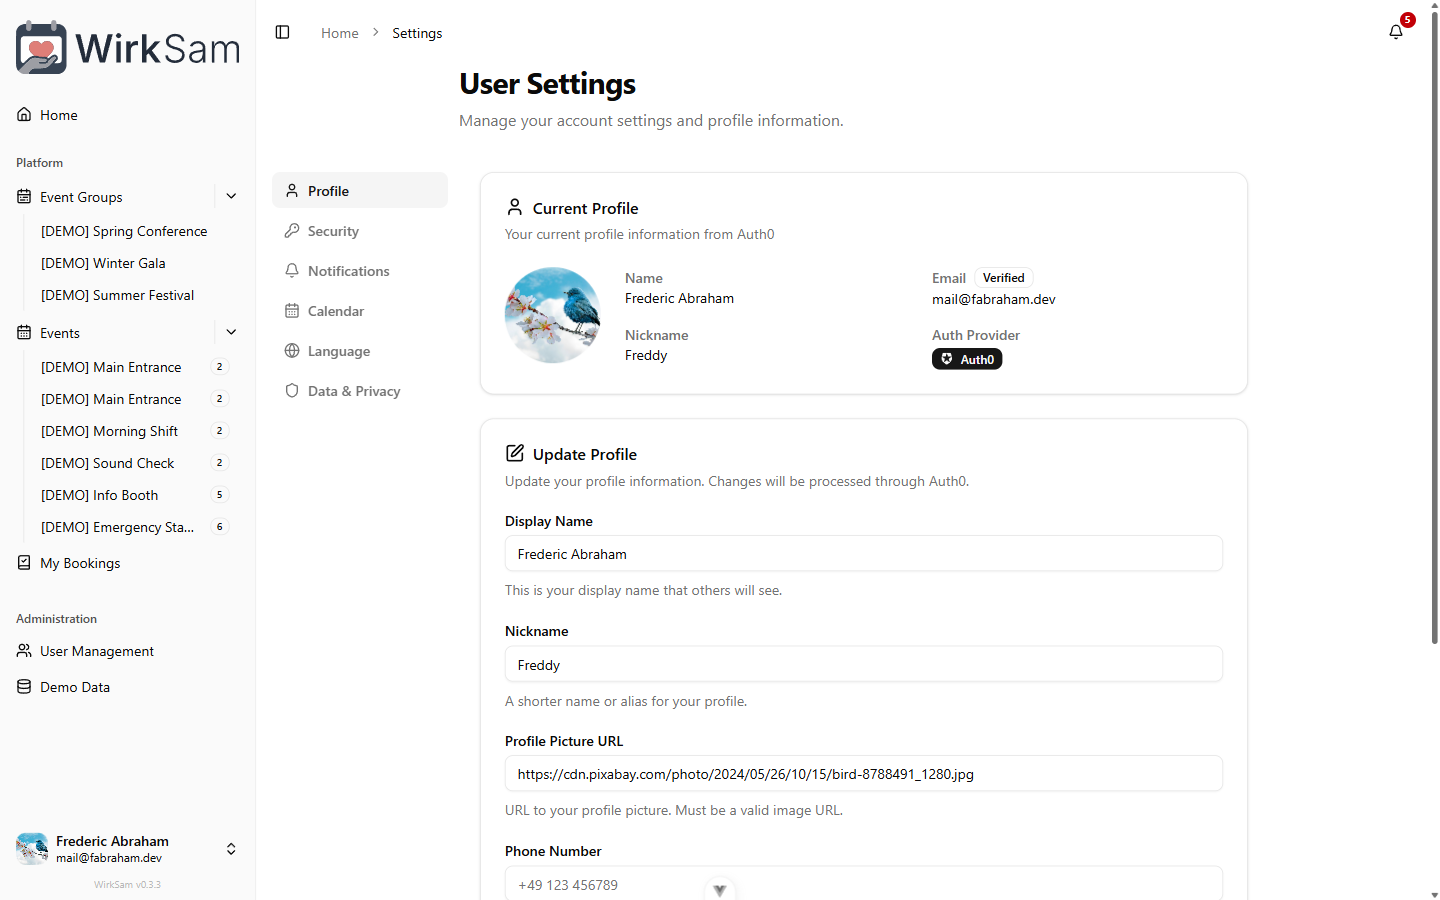
Task: Toggle the sidebar panel icon
Action: pos(282,33)
